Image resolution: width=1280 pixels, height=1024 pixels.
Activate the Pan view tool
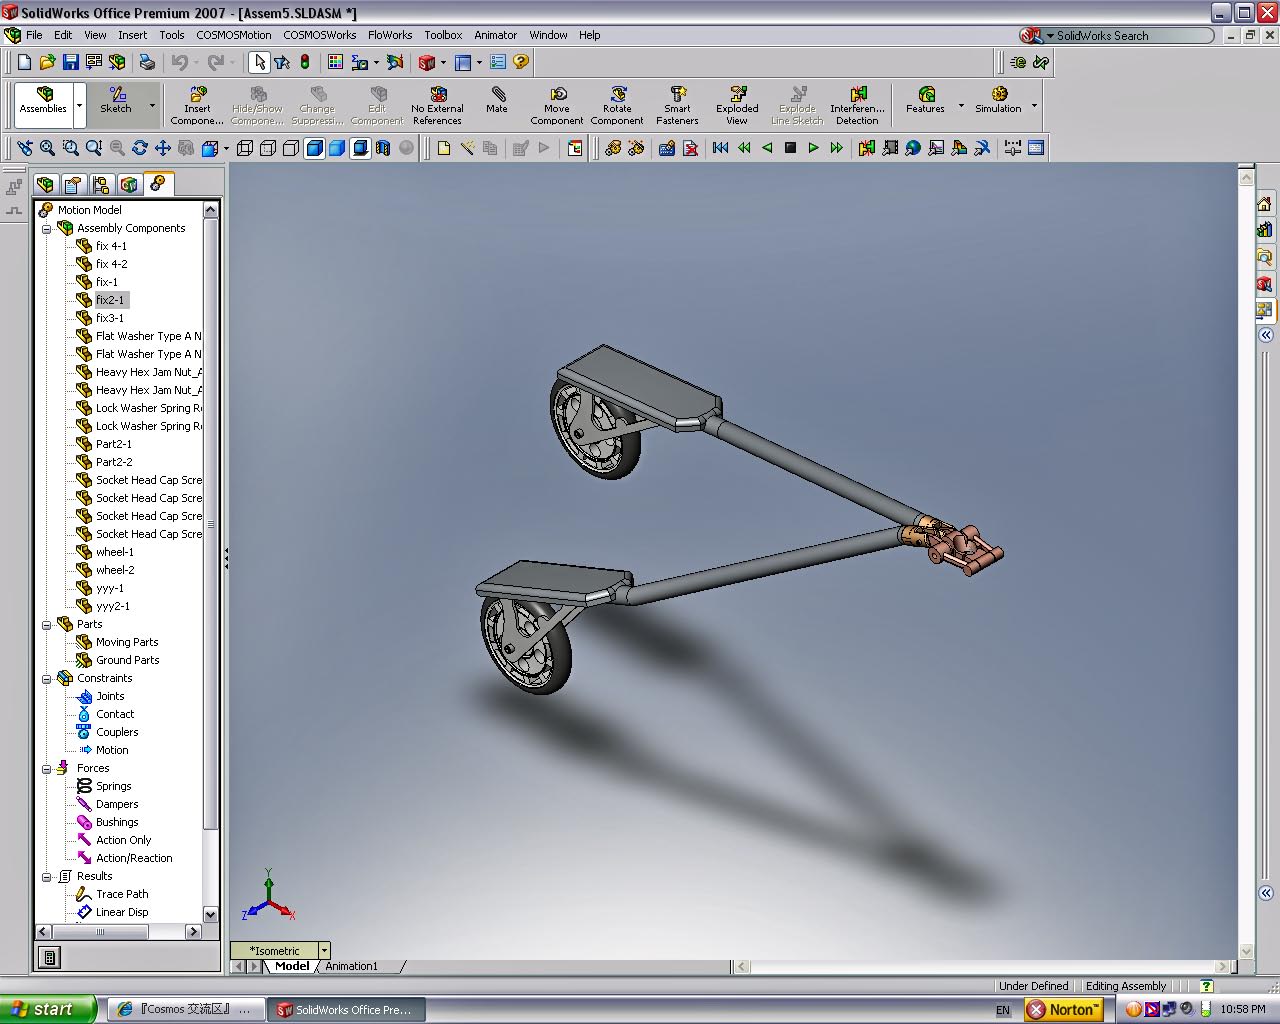coord(162,148)
